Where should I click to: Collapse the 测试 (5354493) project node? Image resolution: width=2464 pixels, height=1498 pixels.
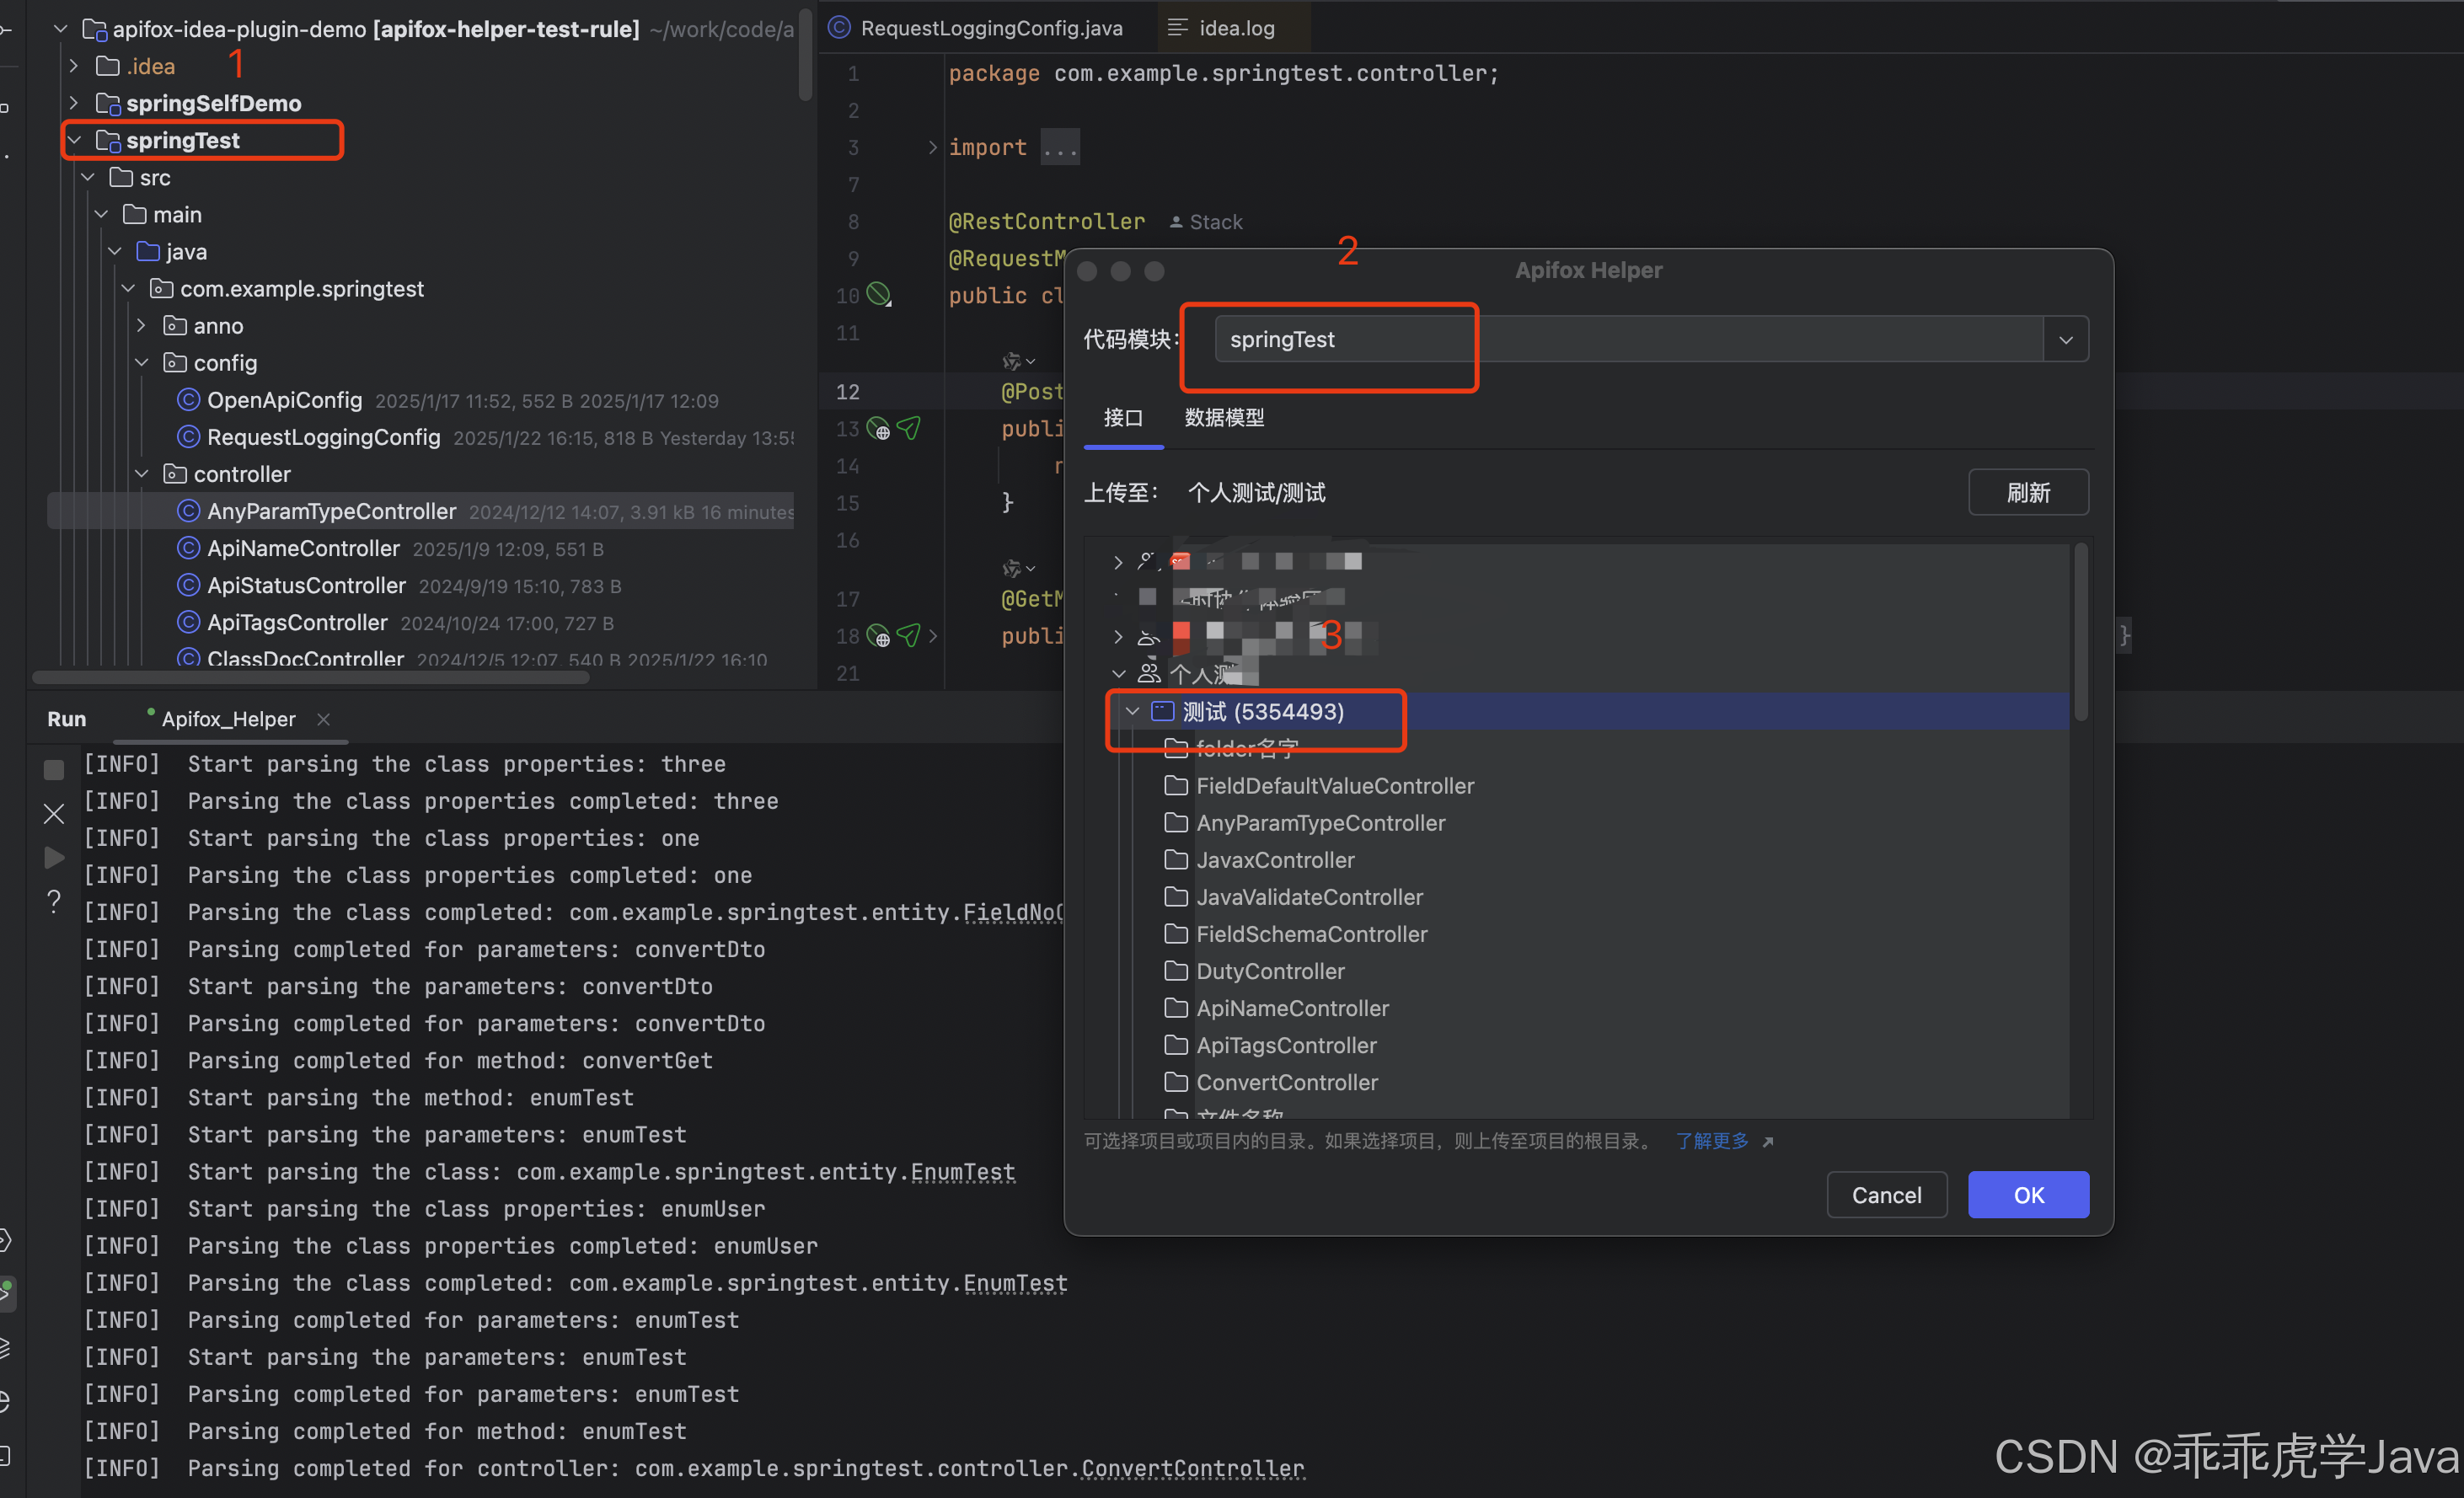[x=1132, y=711]
